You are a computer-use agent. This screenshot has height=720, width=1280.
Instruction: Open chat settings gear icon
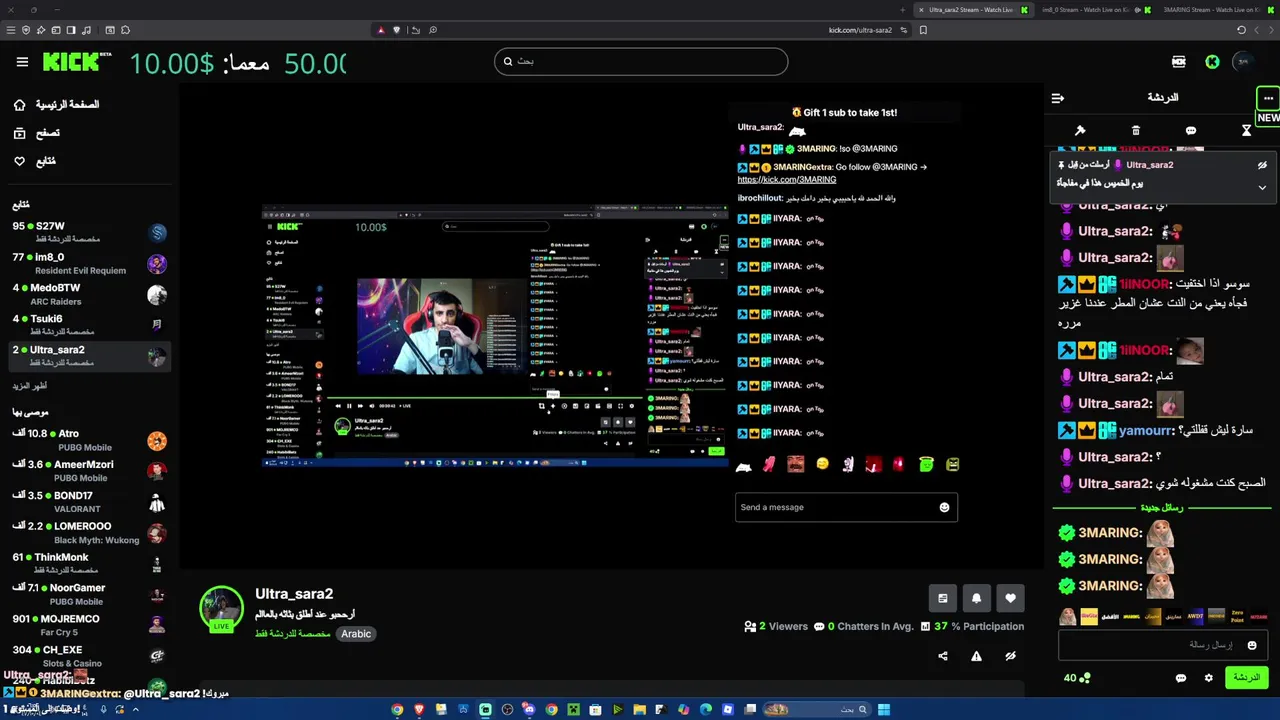tap(1208, 678)
